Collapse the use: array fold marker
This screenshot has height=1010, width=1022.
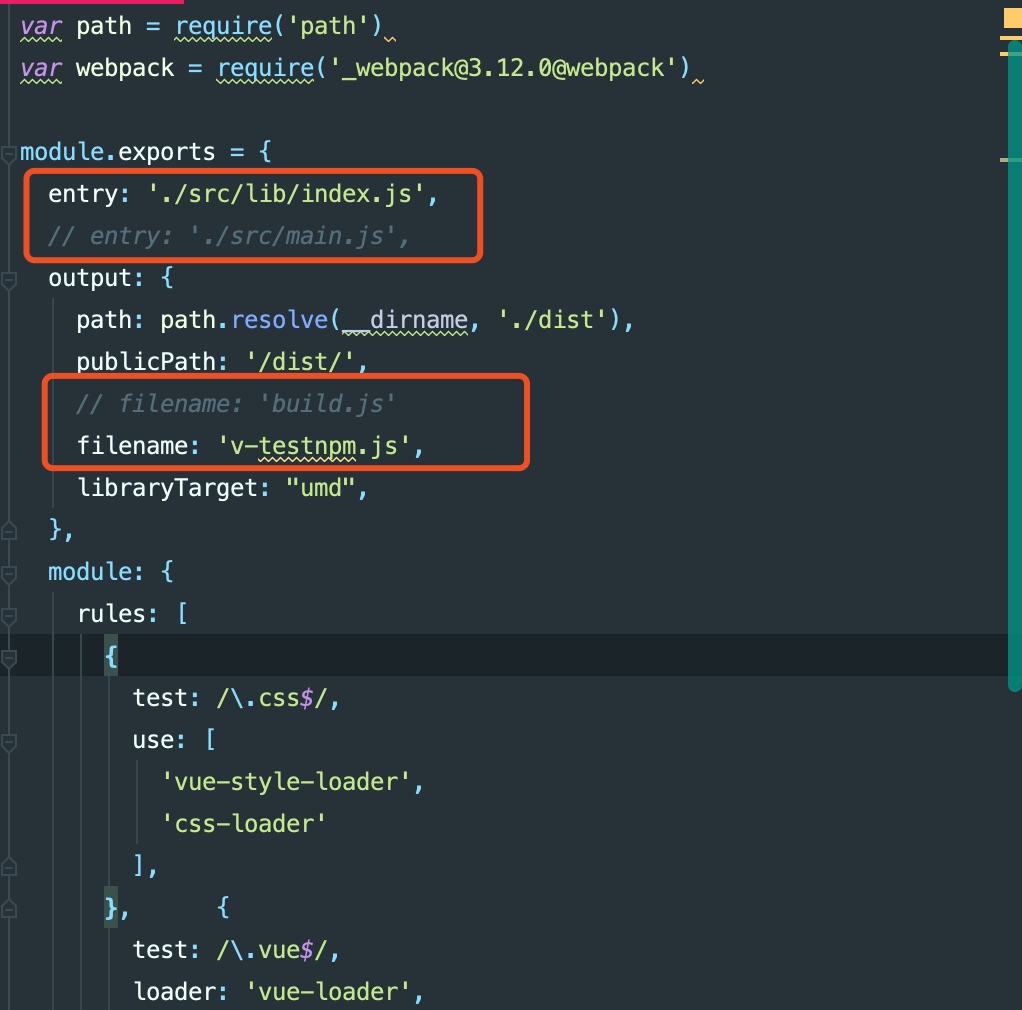tap(8, 742)
